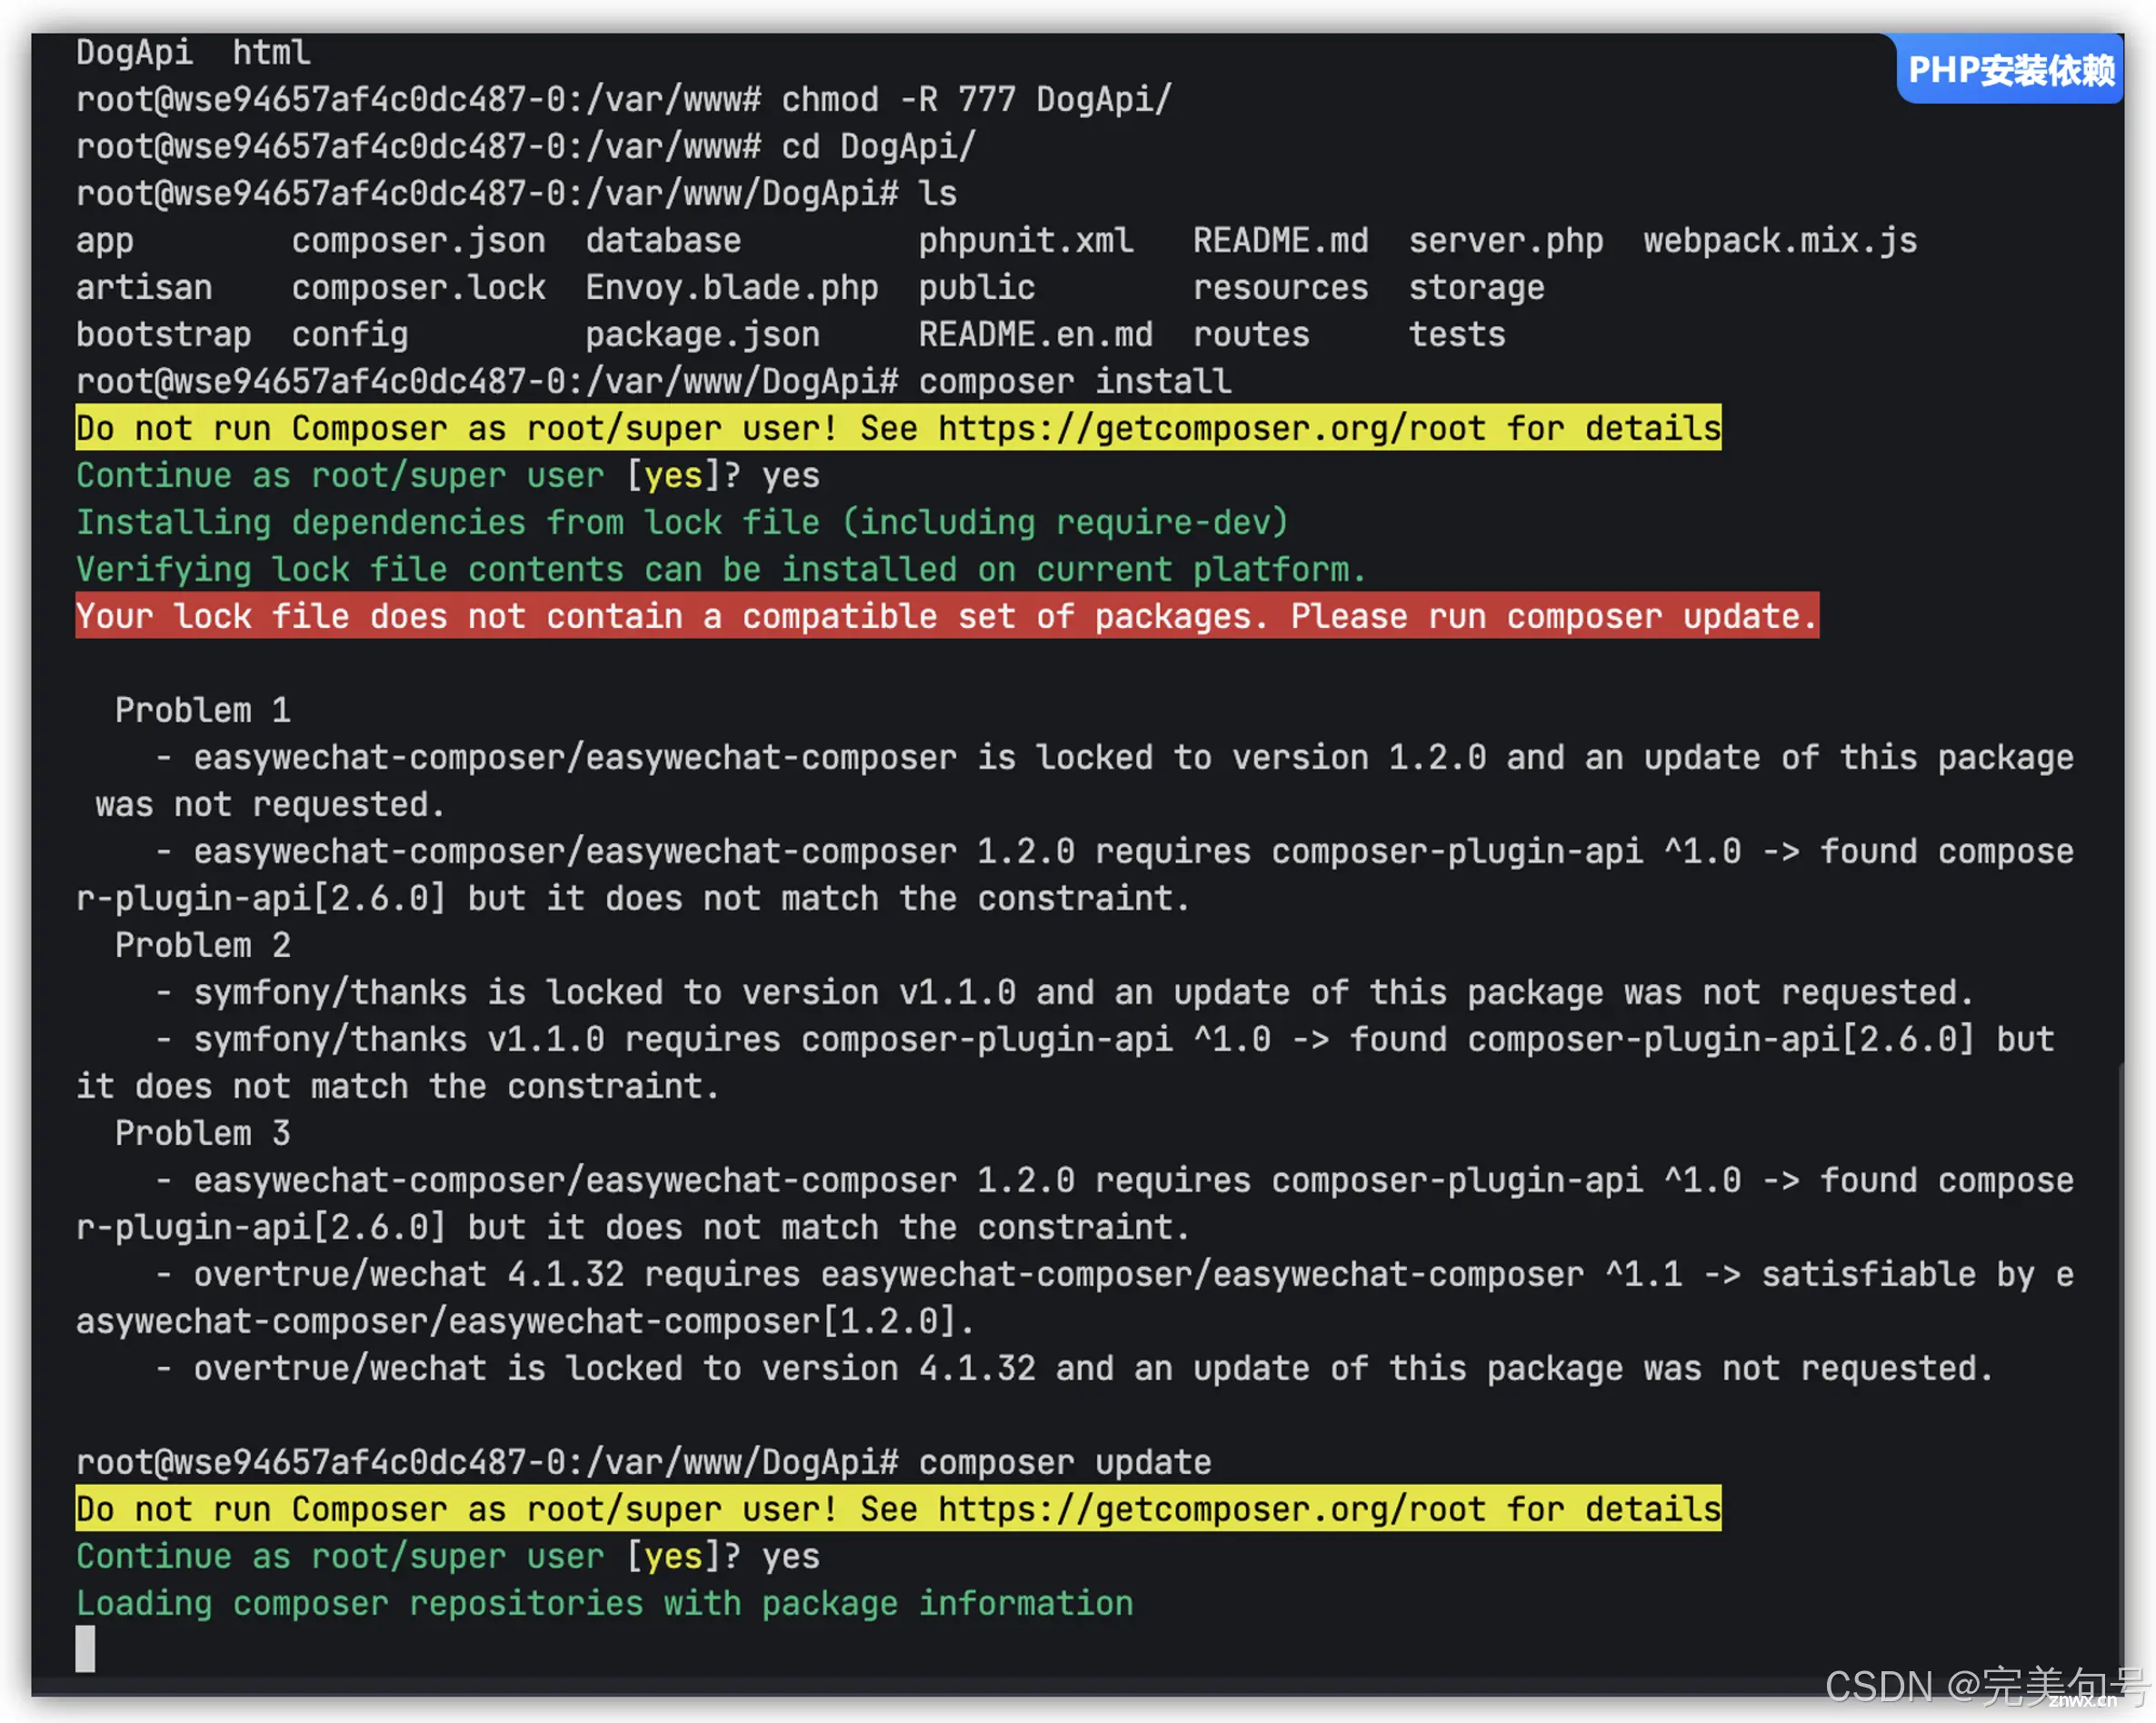Image resolution: width=2156 pixels, height=1723 pixels.
Task: Click 'phpunit.xml' file name
Action: (x=1026, y=241)
